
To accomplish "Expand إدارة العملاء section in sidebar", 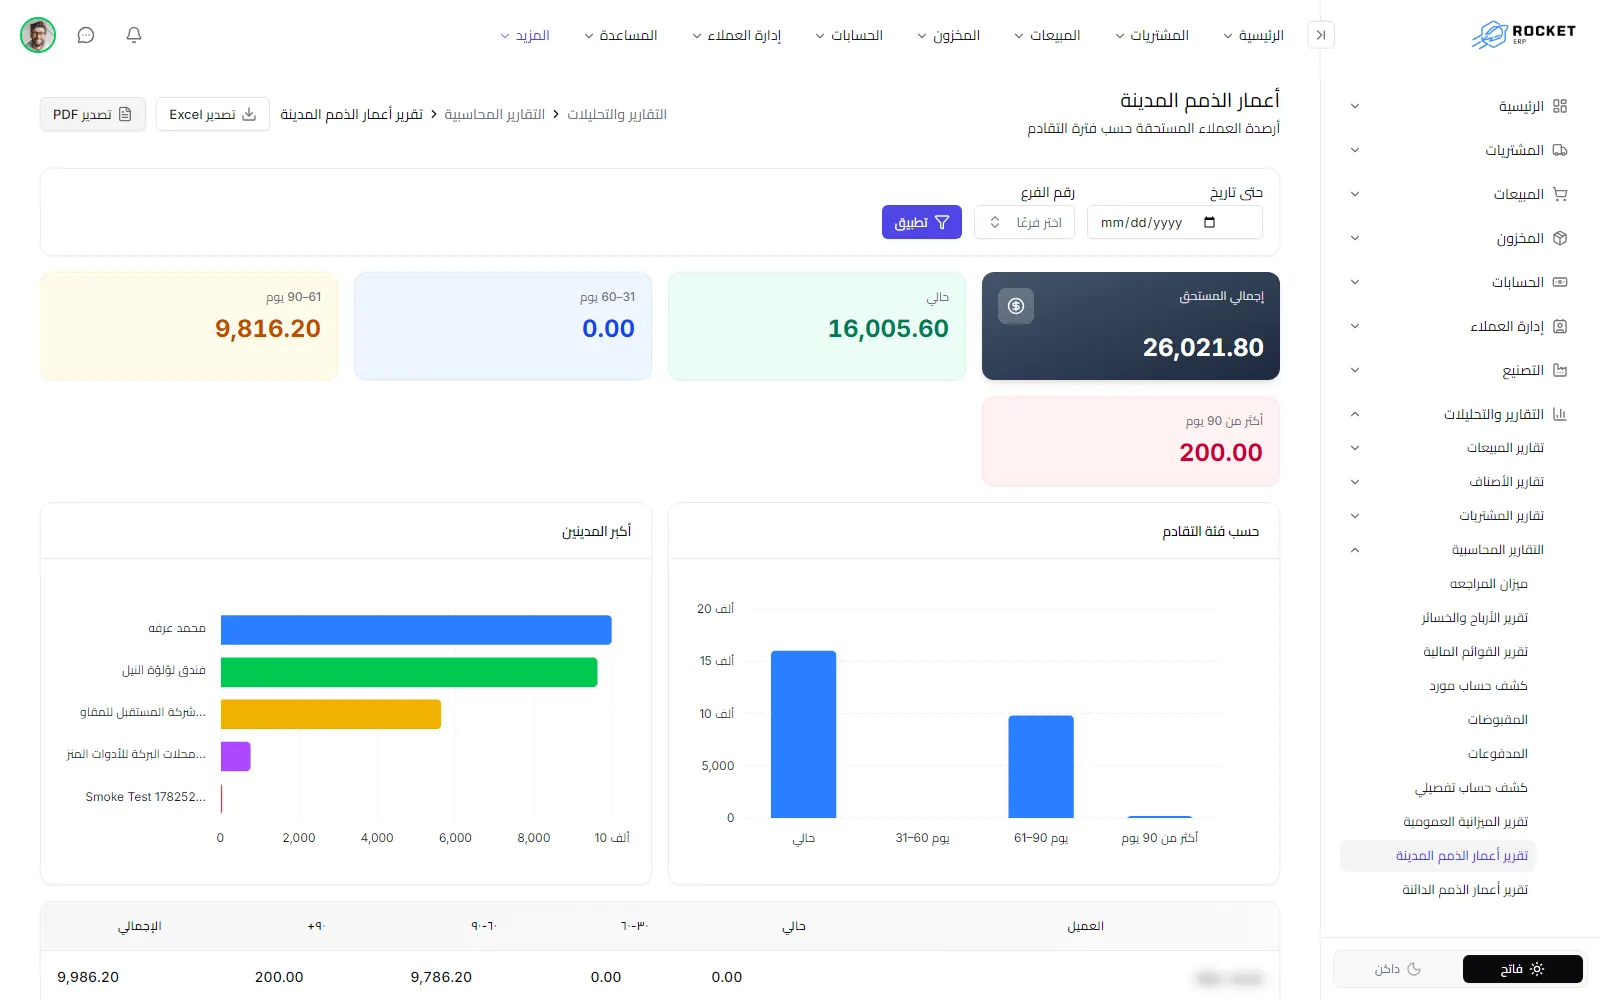I will click(1355, 326).
